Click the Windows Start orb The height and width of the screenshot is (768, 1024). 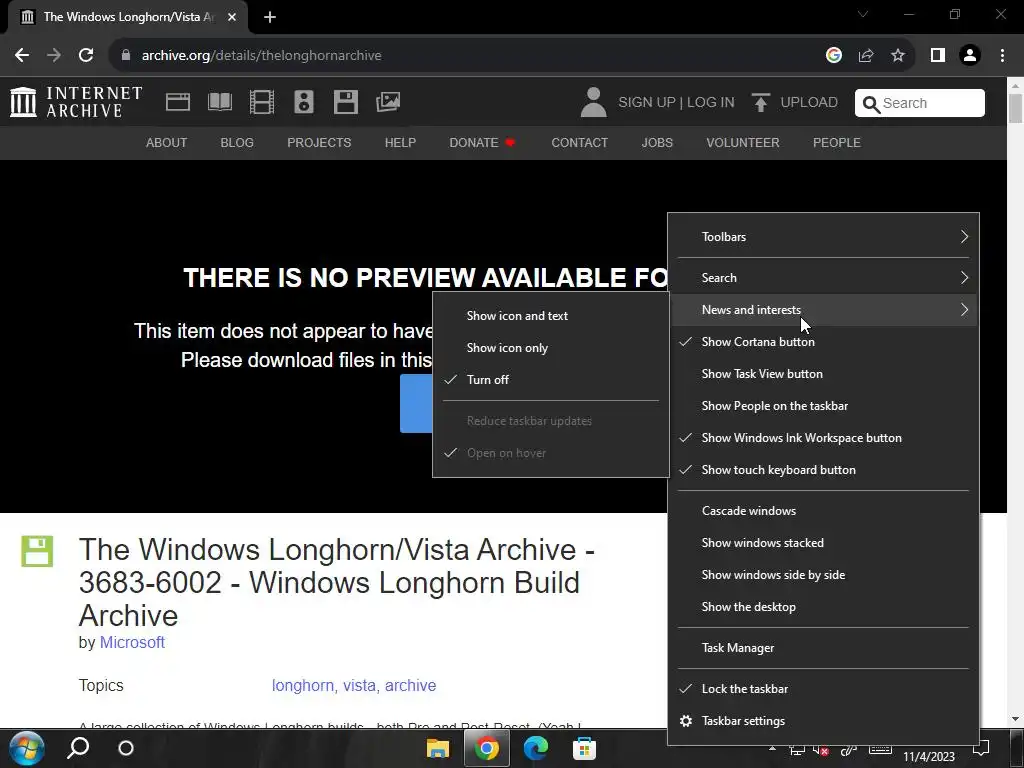pyautogui.click(x=27, y=748)
